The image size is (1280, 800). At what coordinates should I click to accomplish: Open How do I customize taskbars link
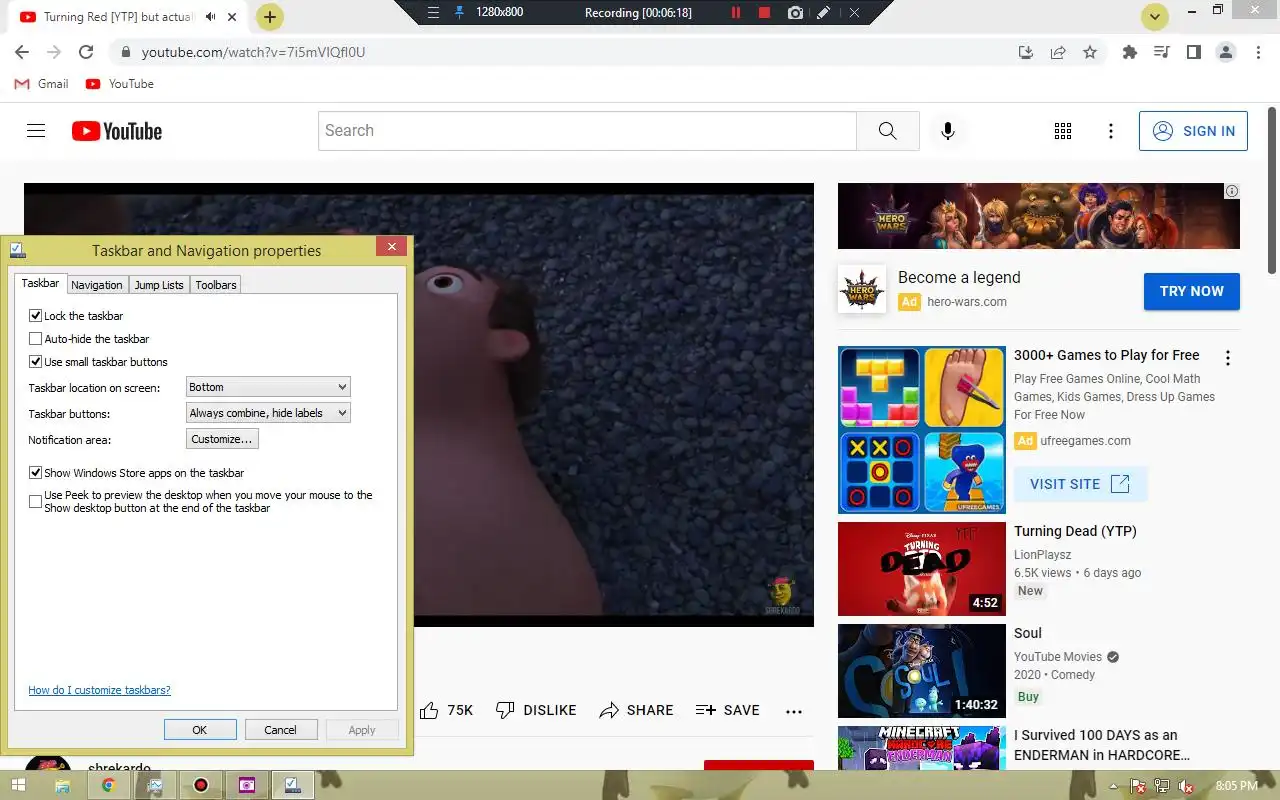point(99,690)
